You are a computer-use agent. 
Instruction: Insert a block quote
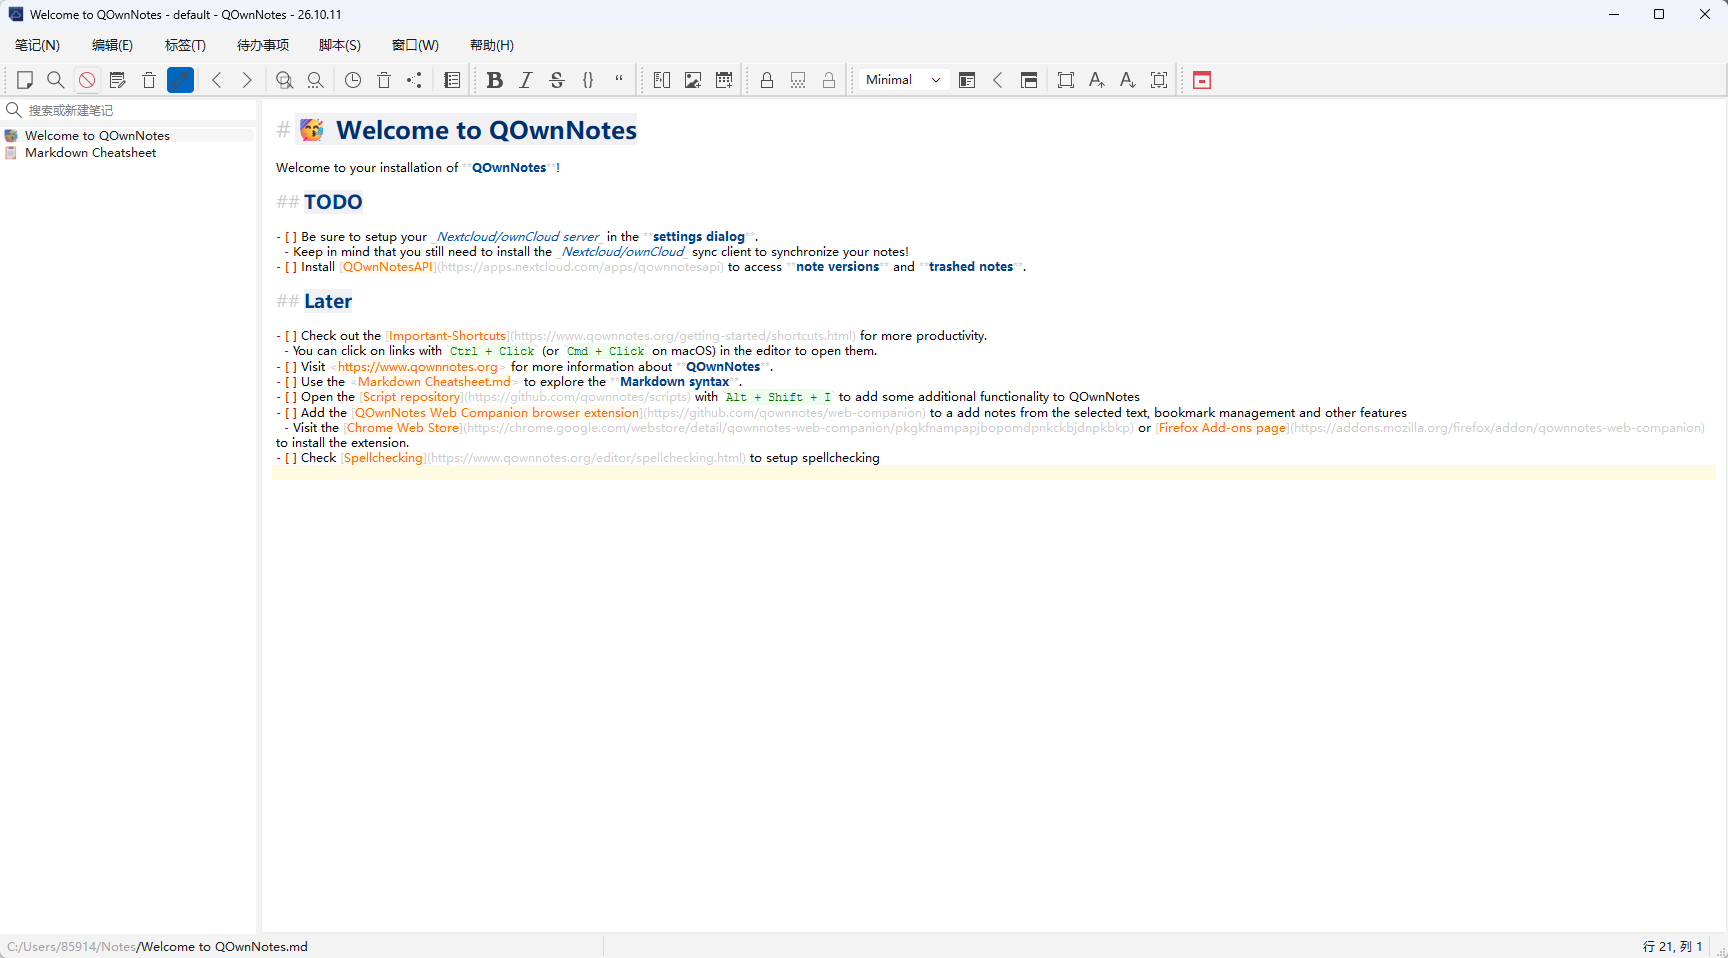click(x=619, y=80)
